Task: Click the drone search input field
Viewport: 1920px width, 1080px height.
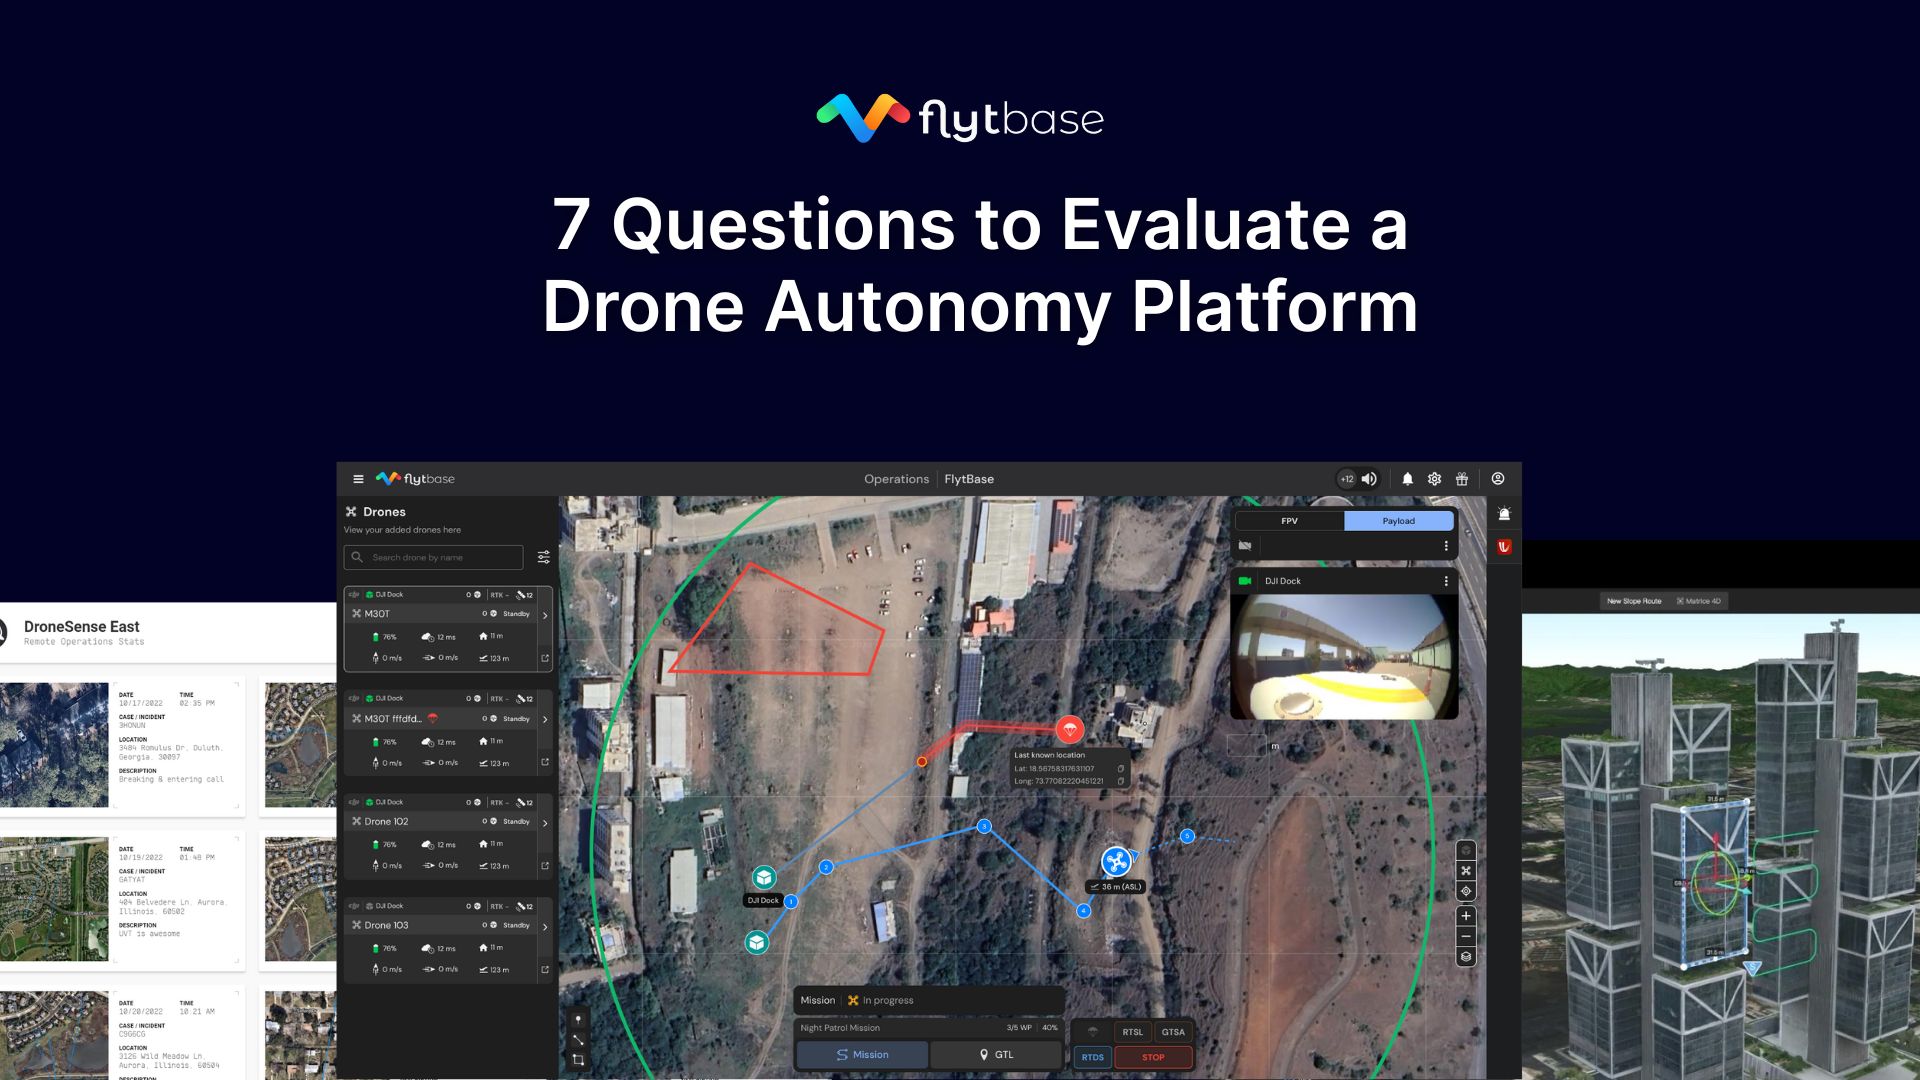Action: (432, 557)
